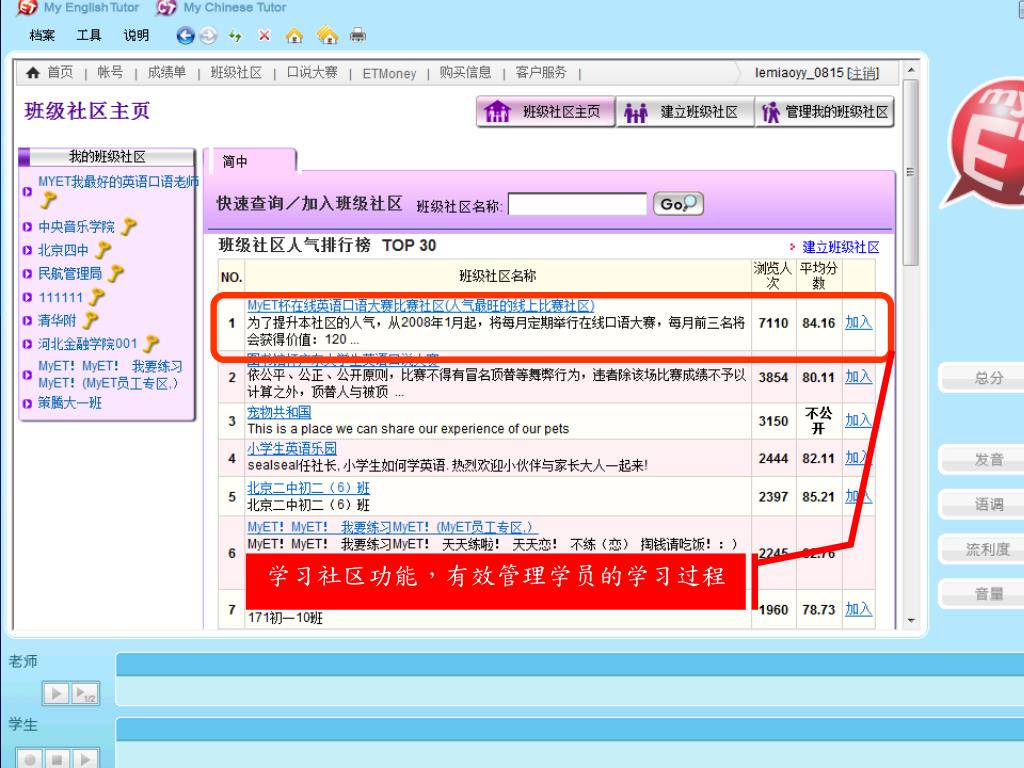The width and height of the screenshot is (1024, 768).
Task: Open 帐号 in navigation bar
Action: [110, 72]
